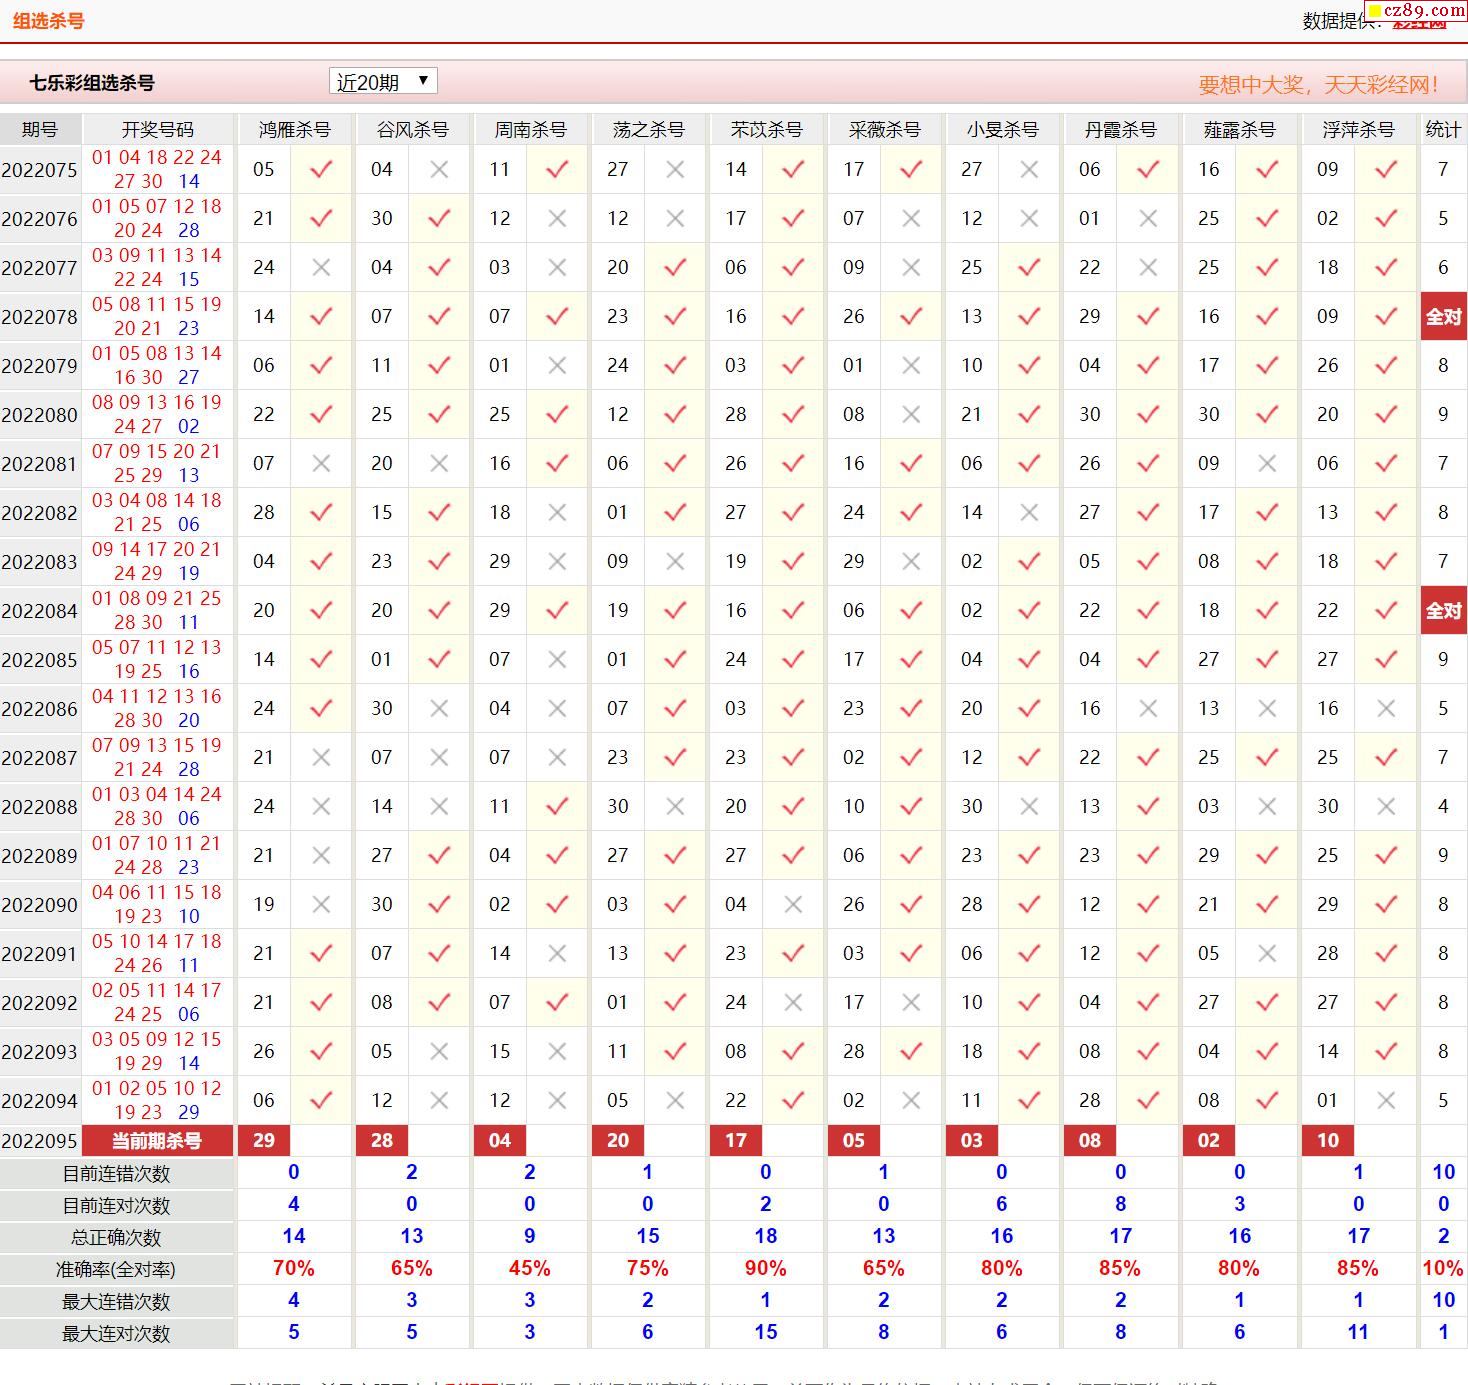This screenshot has width=1468, height=1385.
Task: Click the 小旻杀号 column header
Action: click(x=1003, y=130)
